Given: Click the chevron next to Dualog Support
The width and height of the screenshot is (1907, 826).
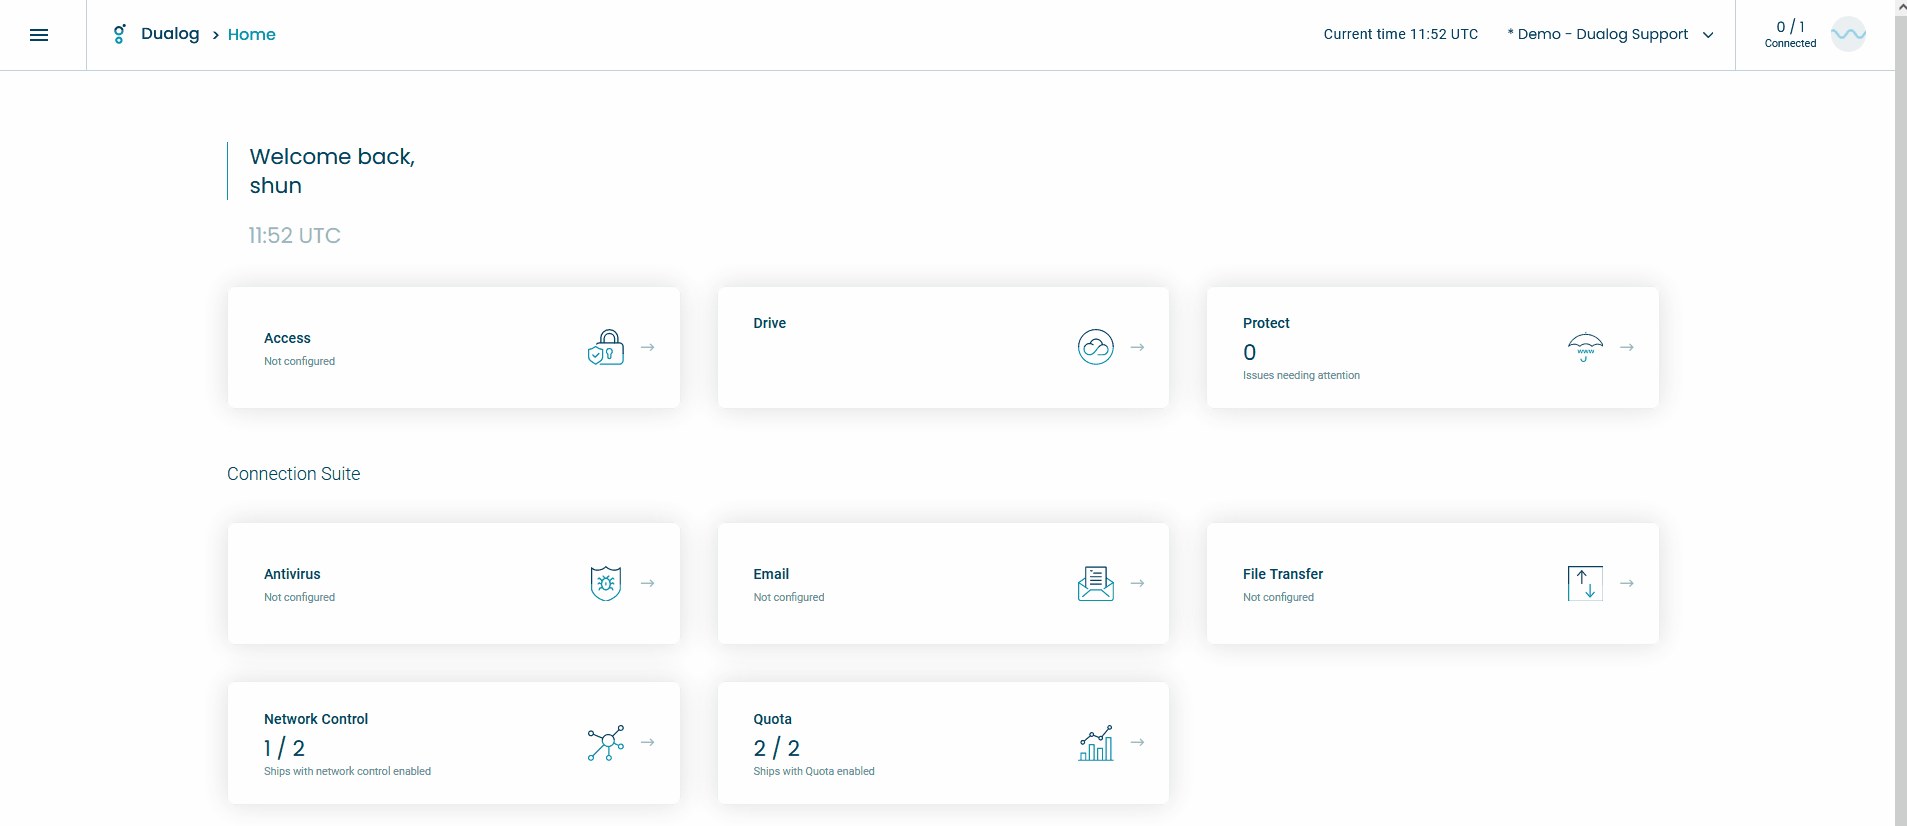Looking at the screenshot, I should [1708, 35].
